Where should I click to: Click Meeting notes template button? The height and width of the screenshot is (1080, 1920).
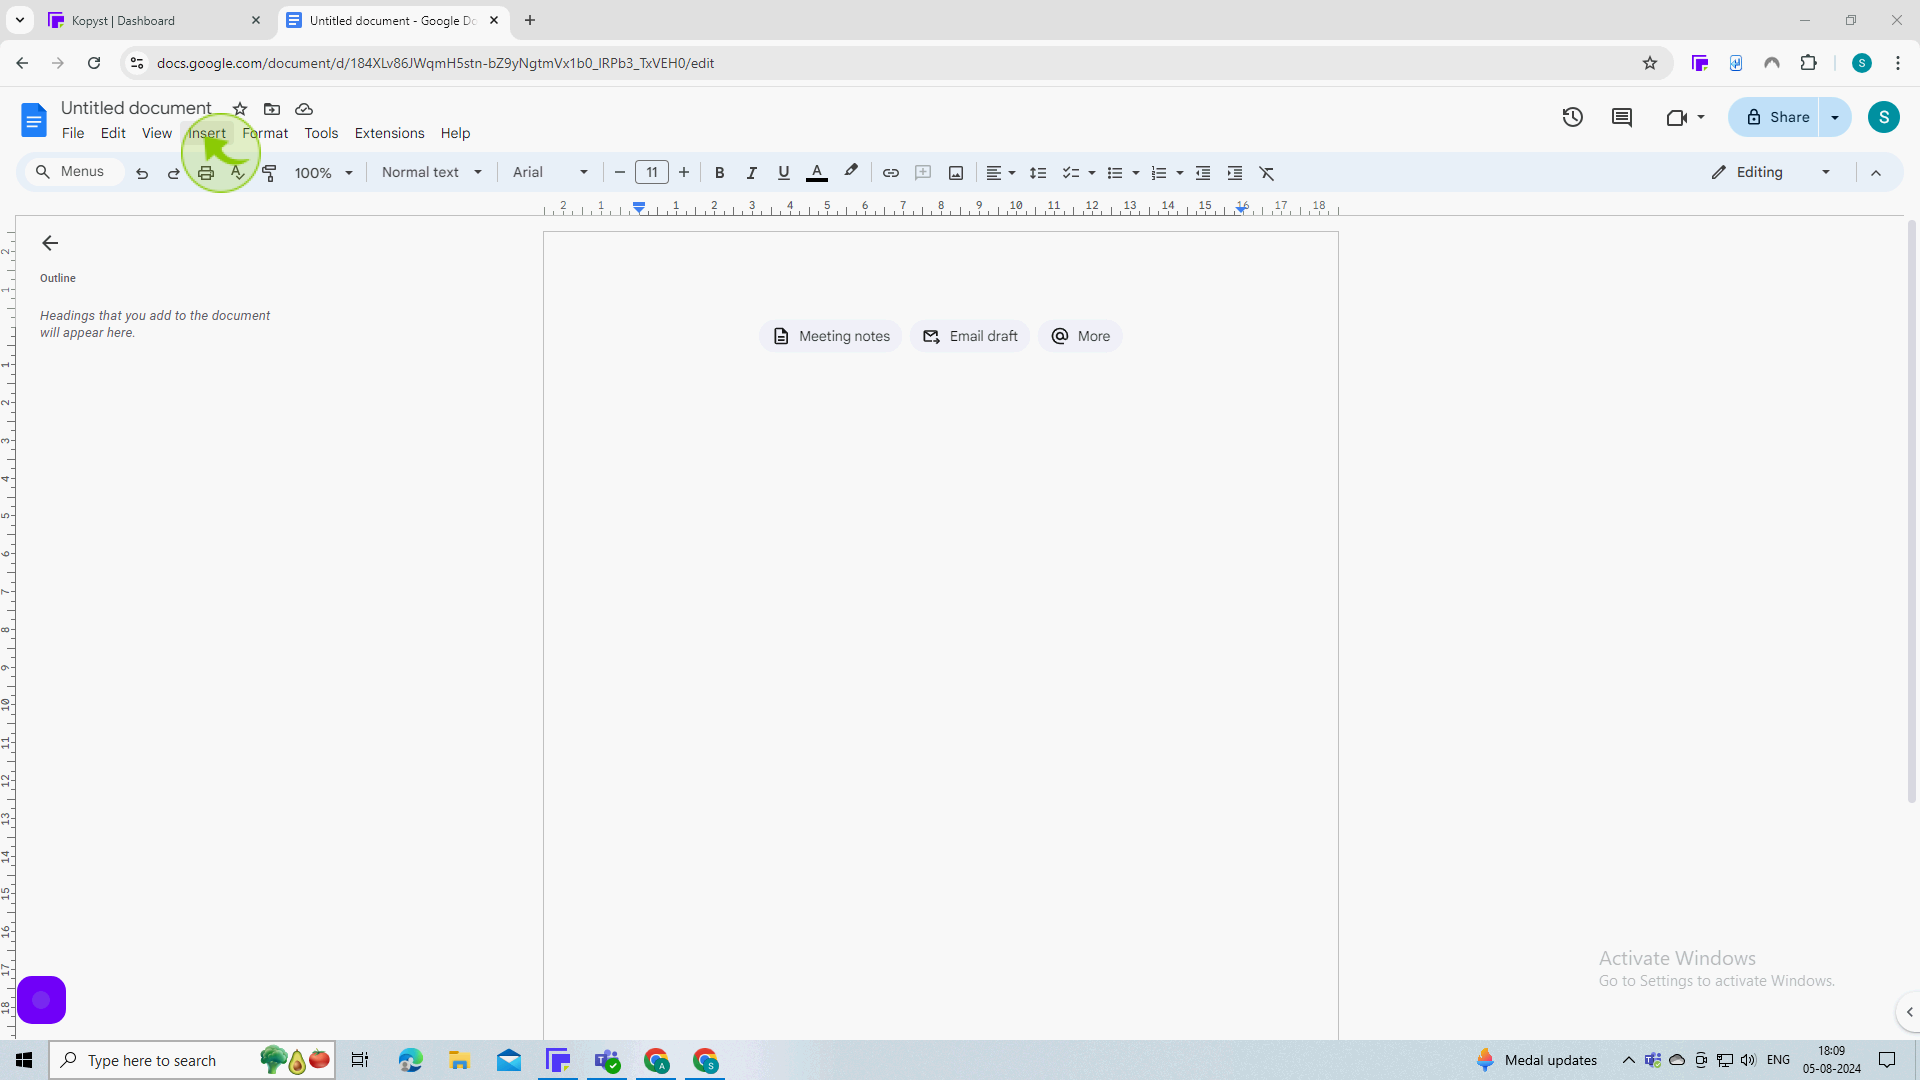pyautogui.click(x=831, y=335)
